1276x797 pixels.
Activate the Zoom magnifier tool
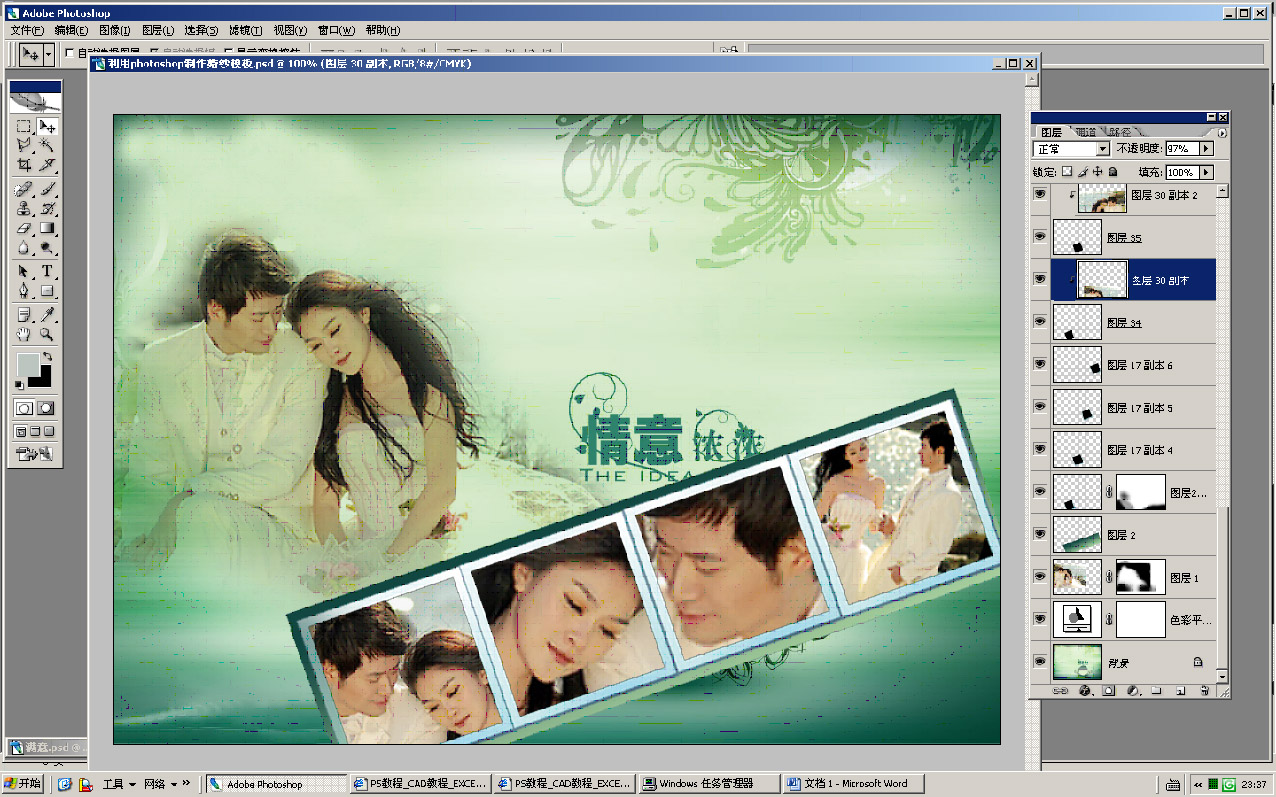[x=46, y=335]
